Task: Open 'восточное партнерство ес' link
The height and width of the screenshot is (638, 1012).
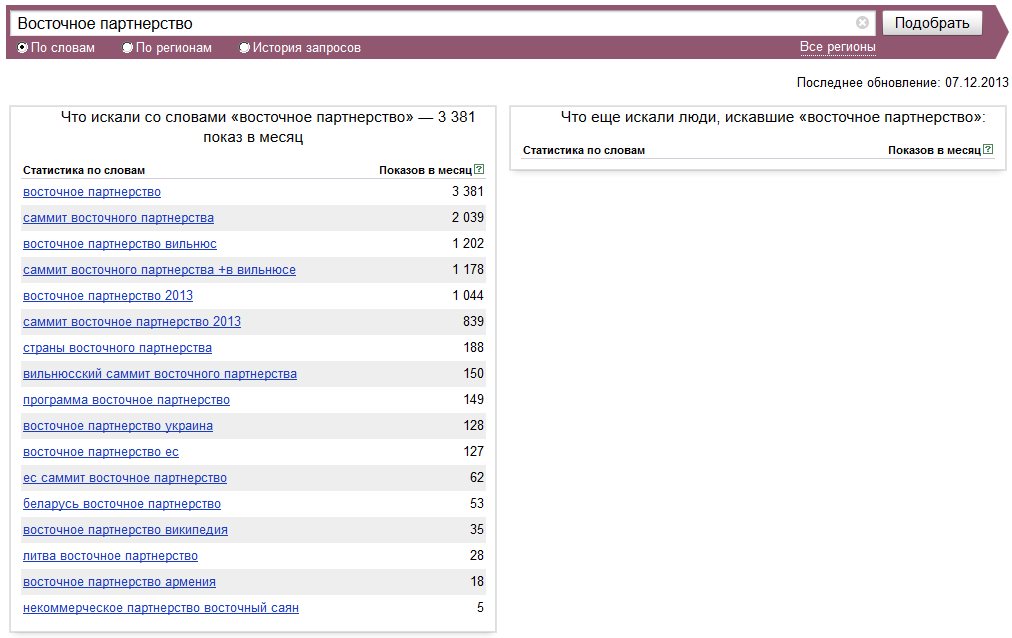Action: (101, 452)
